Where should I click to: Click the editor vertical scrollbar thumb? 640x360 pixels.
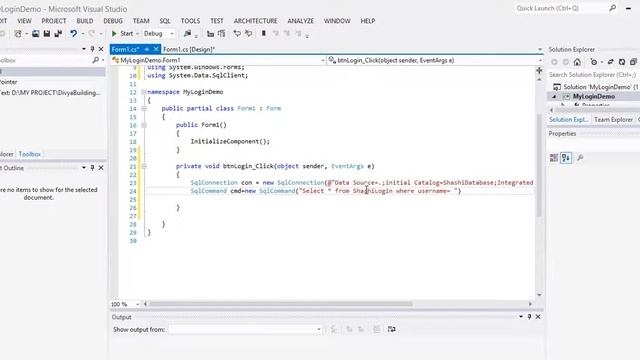(x=539, y=165)
